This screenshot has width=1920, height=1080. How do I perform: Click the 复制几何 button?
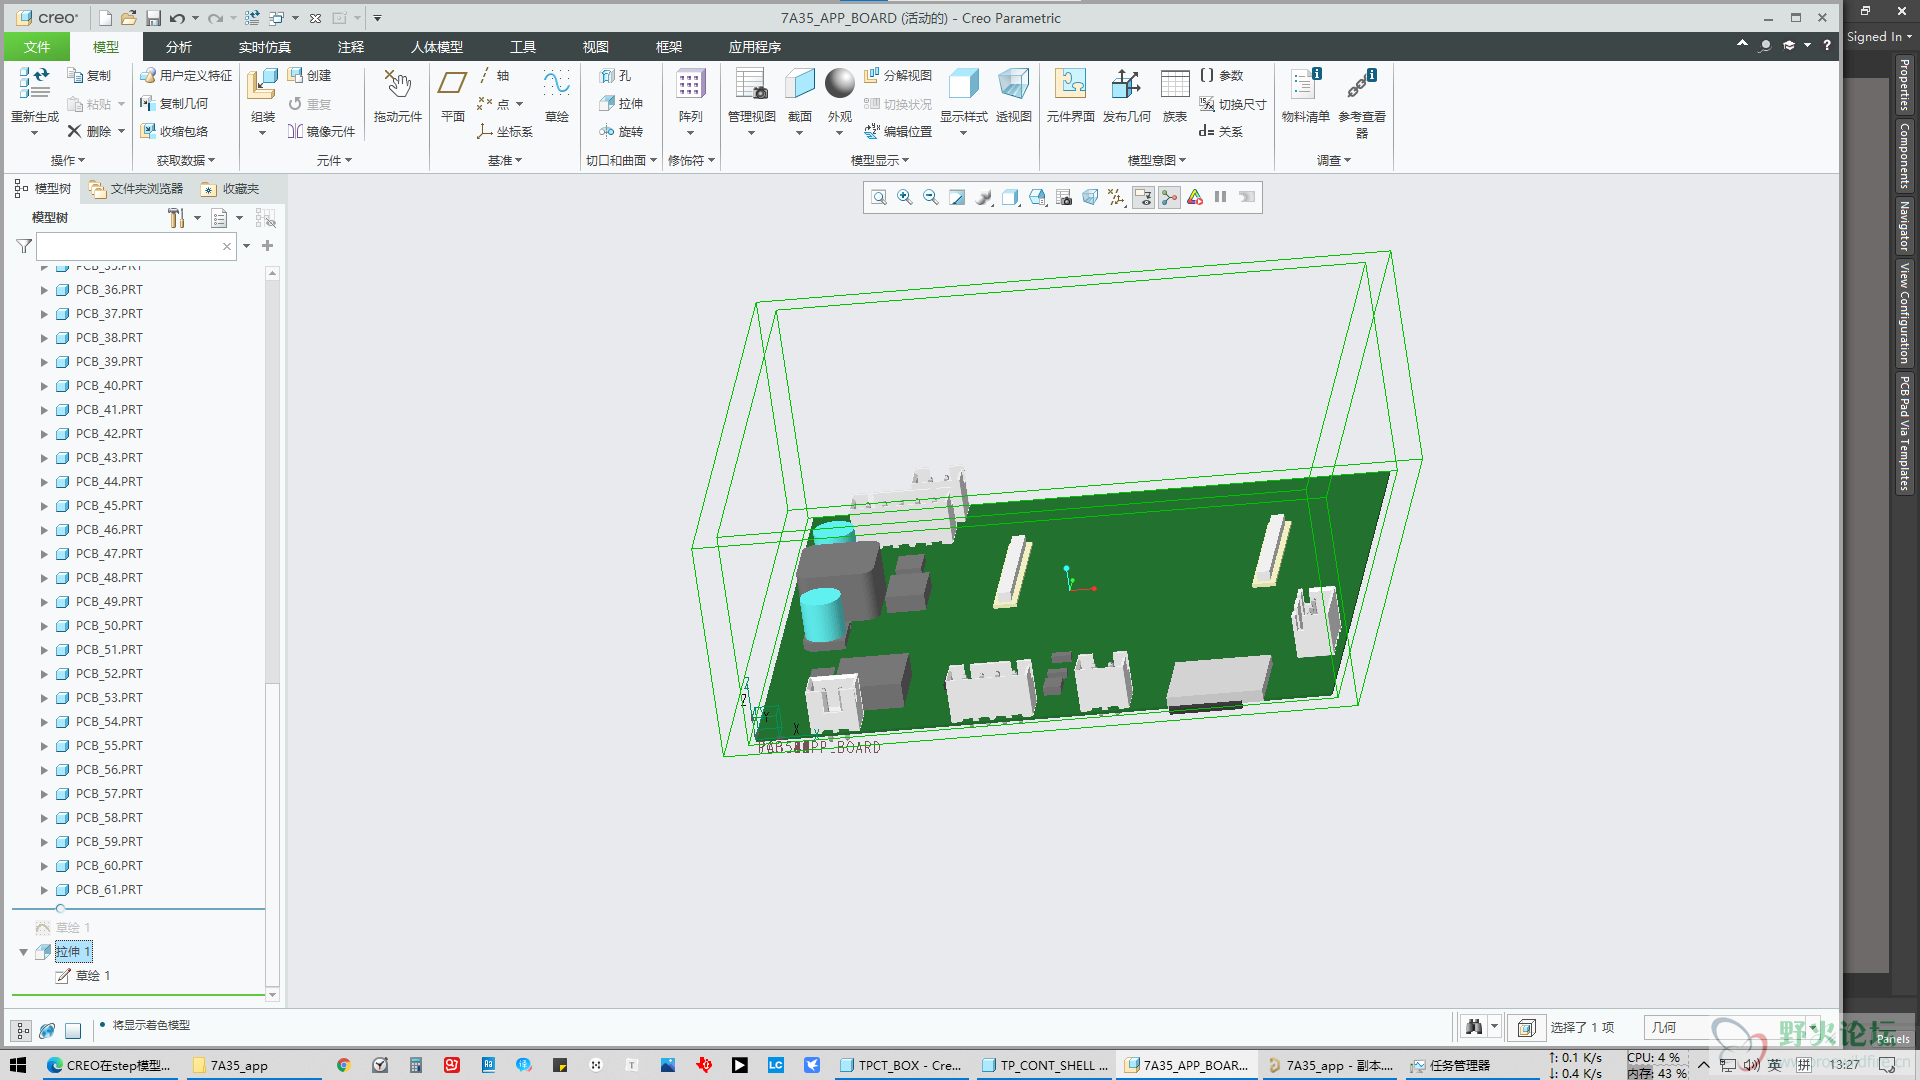(x=174, y=103)
